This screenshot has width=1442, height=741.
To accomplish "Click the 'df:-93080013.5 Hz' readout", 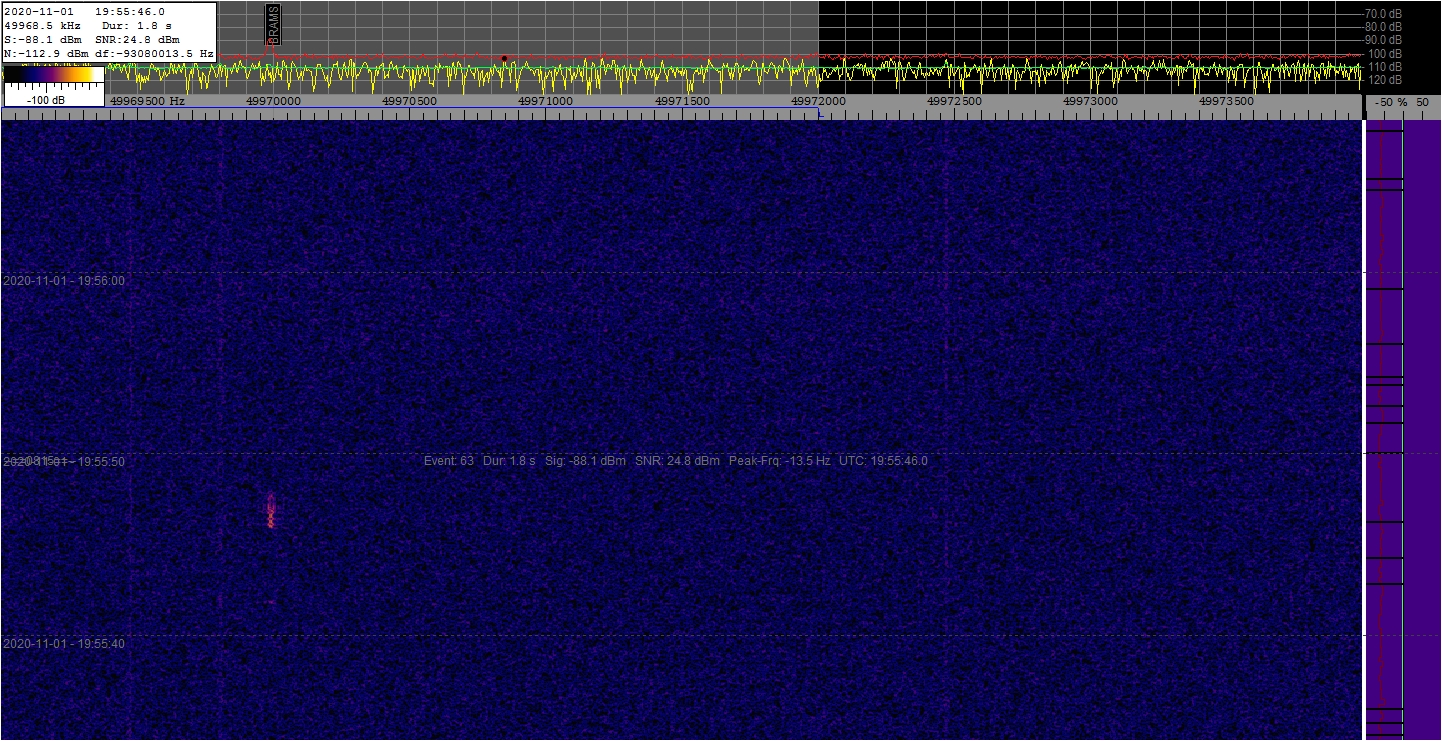I will point(155,53).
